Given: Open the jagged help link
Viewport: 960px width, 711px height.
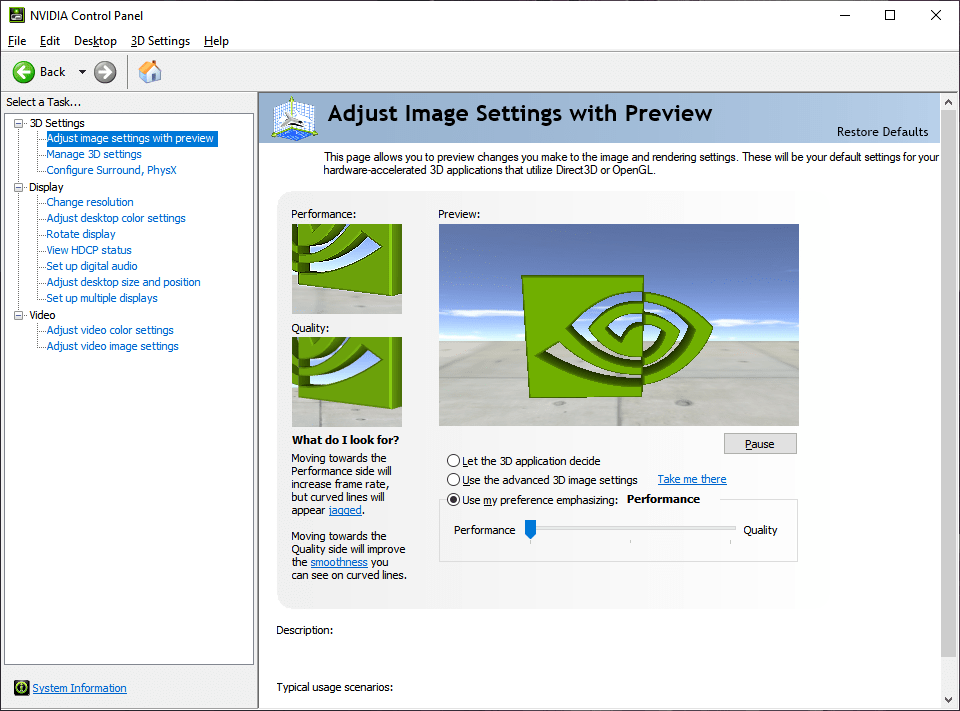Looking at the screenshot, I should (x=345, y=510).
